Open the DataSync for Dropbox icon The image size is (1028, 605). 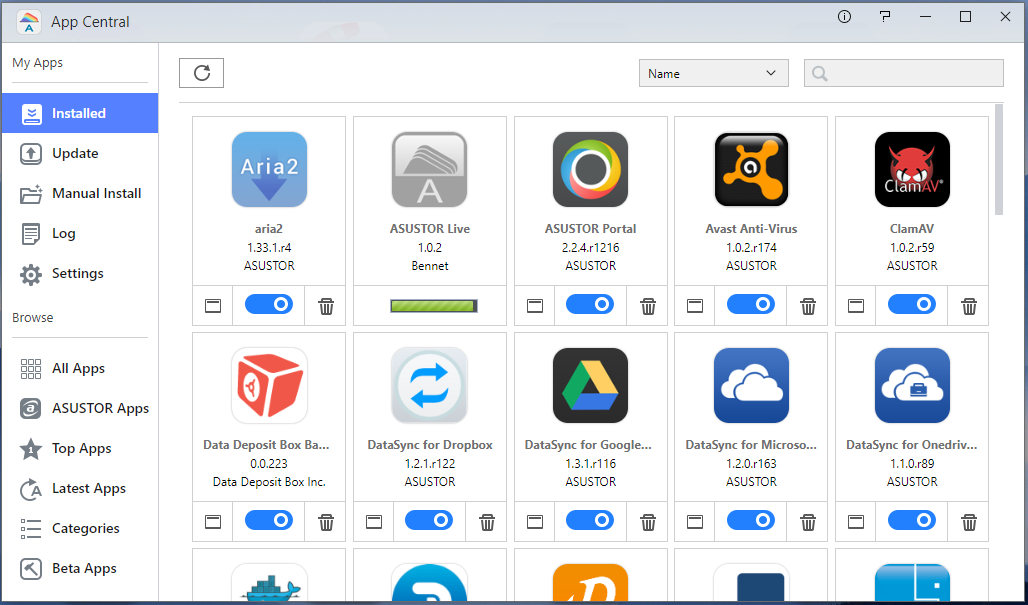click(429, 385)
